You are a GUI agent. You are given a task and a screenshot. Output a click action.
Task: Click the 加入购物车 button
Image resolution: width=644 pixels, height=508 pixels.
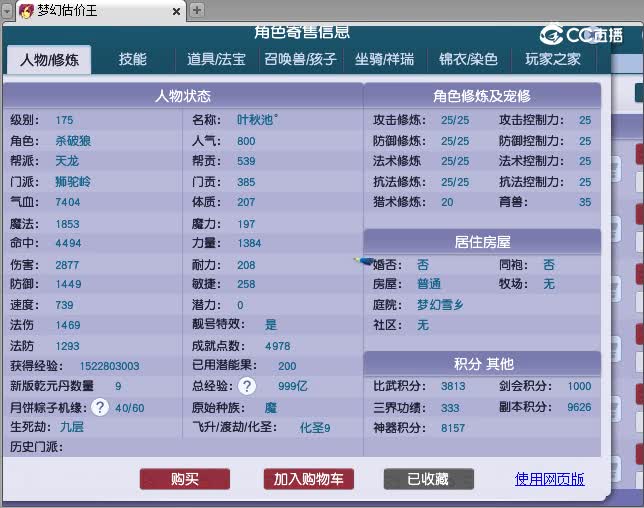click(x=309, y=479)
